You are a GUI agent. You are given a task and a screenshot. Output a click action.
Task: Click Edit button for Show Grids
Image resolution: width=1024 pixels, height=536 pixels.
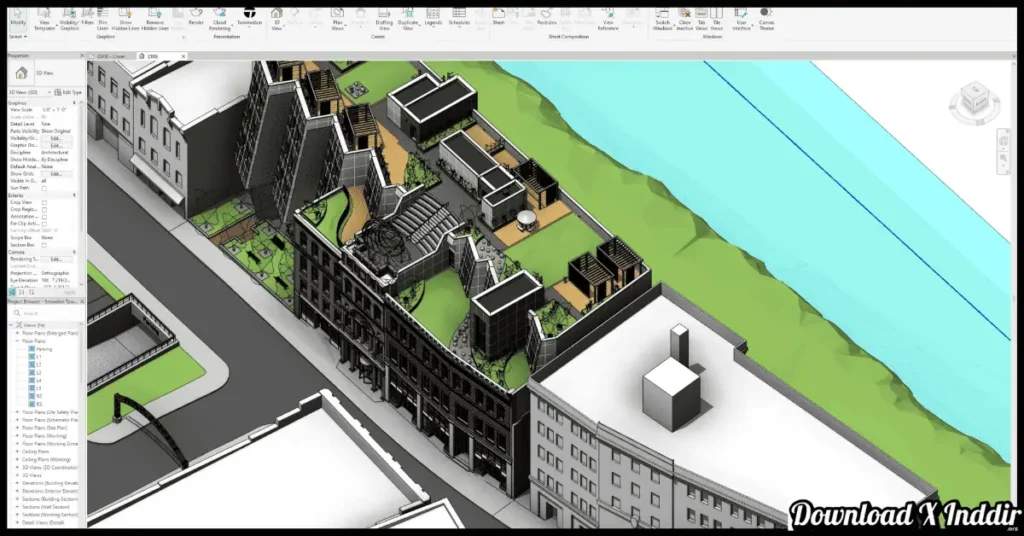tap(56, 174)
